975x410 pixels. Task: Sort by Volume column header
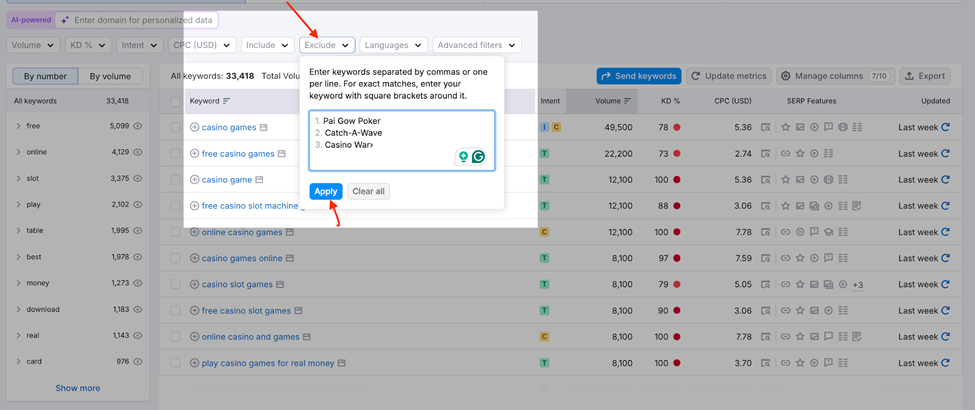[613, 101]
